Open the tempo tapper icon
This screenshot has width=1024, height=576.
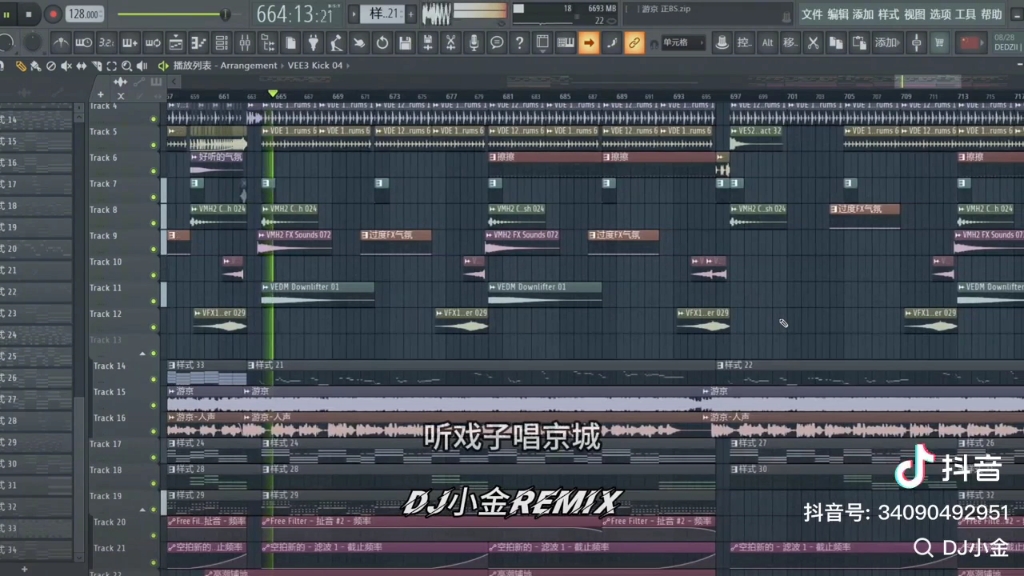point(336,43)
